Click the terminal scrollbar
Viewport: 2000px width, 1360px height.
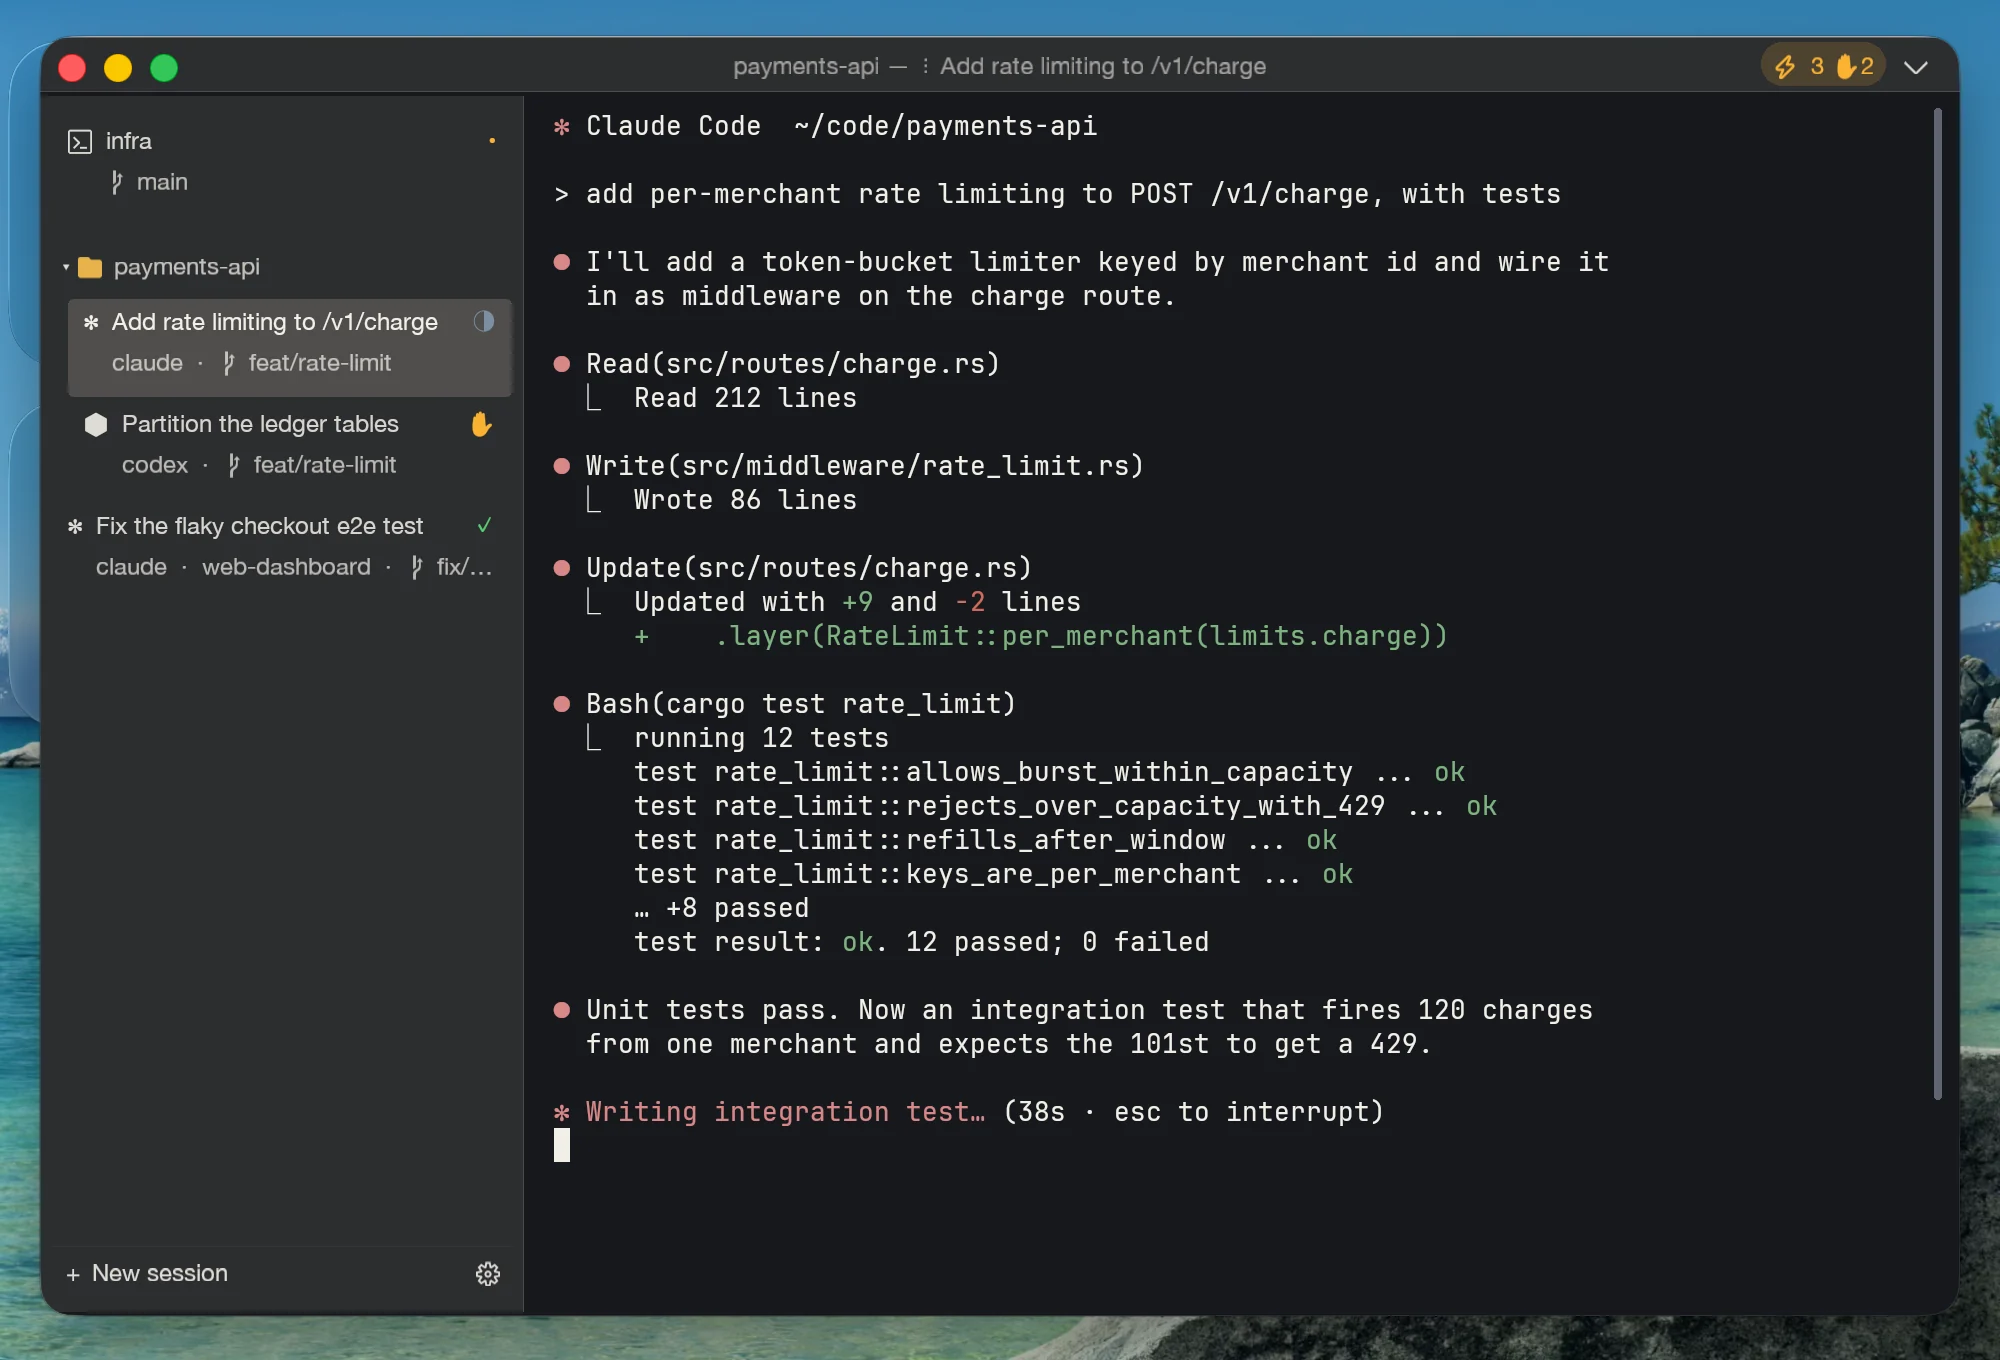[1937, 604]
